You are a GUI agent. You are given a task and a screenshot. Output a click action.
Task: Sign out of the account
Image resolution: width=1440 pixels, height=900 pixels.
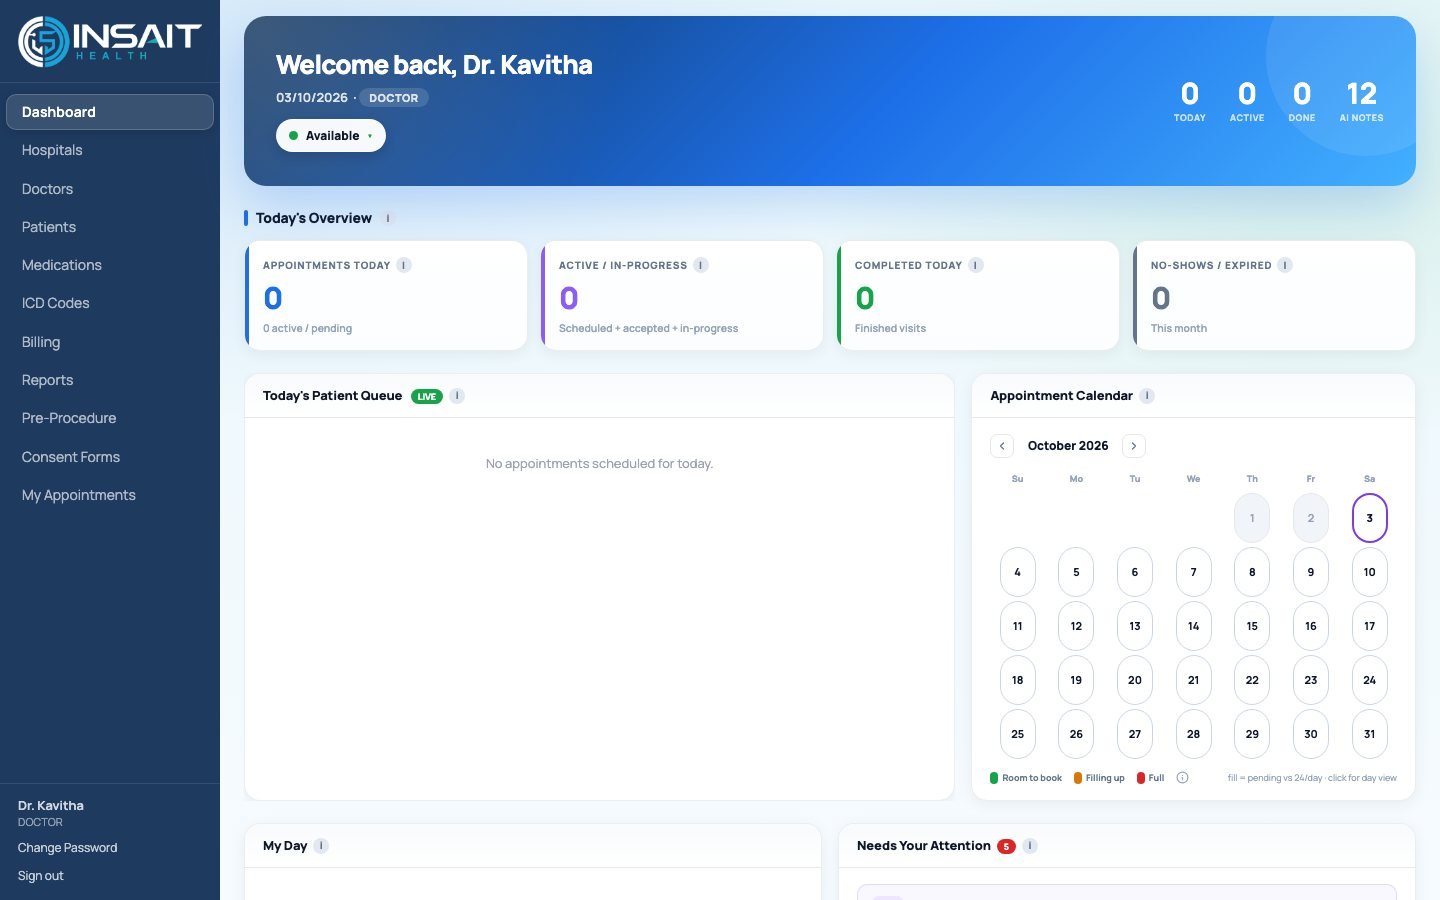[x=40, y=876]
